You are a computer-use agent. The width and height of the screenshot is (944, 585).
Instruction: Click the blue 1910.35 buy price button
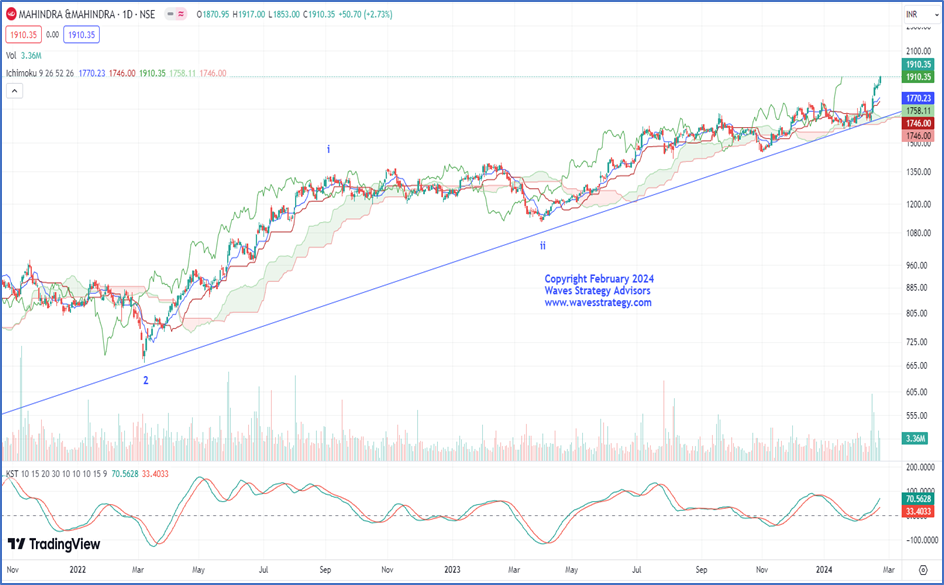[x=81, y=35]
